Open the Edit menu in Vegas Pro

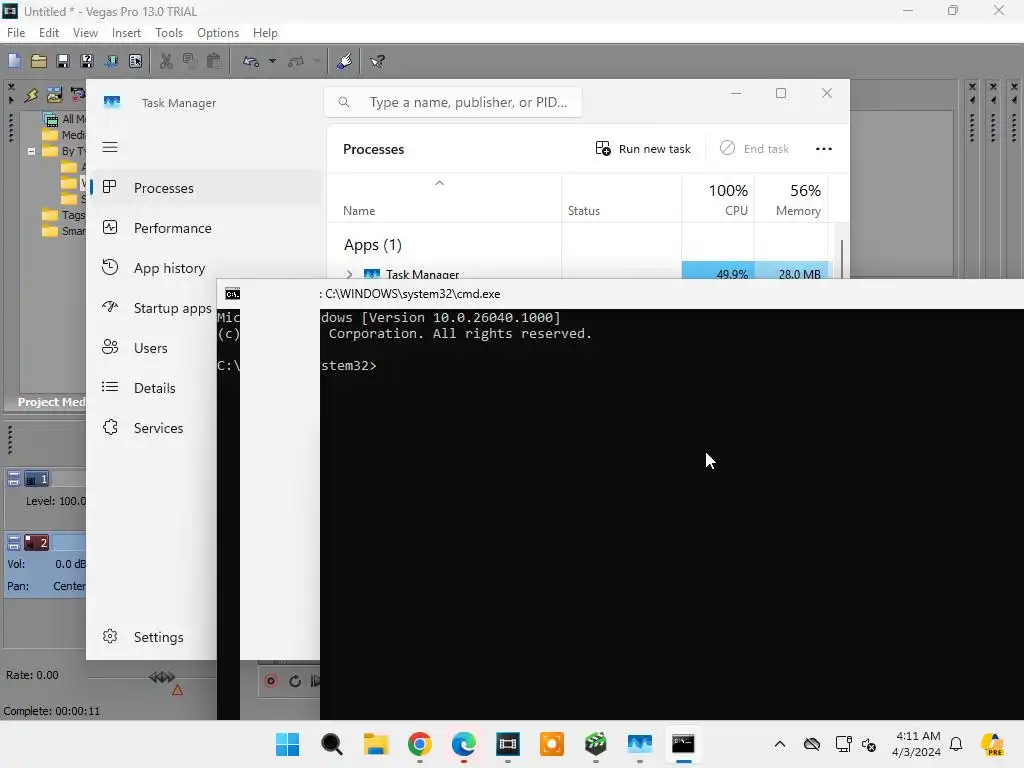49,33
